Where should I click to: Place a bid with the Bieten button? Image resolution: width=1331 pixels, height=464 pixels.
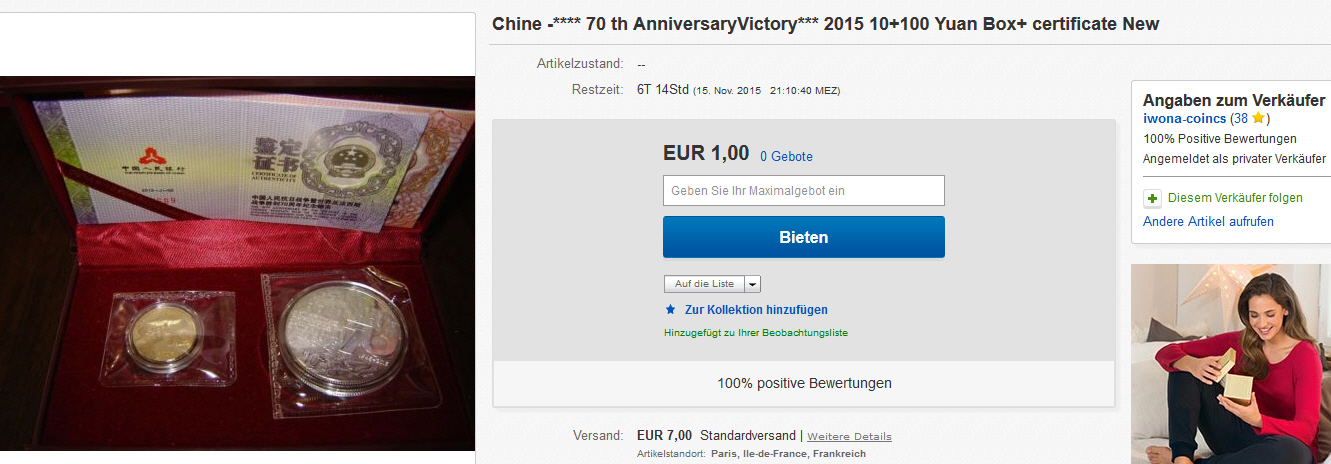pyautogui.click(x=803, y=237)
